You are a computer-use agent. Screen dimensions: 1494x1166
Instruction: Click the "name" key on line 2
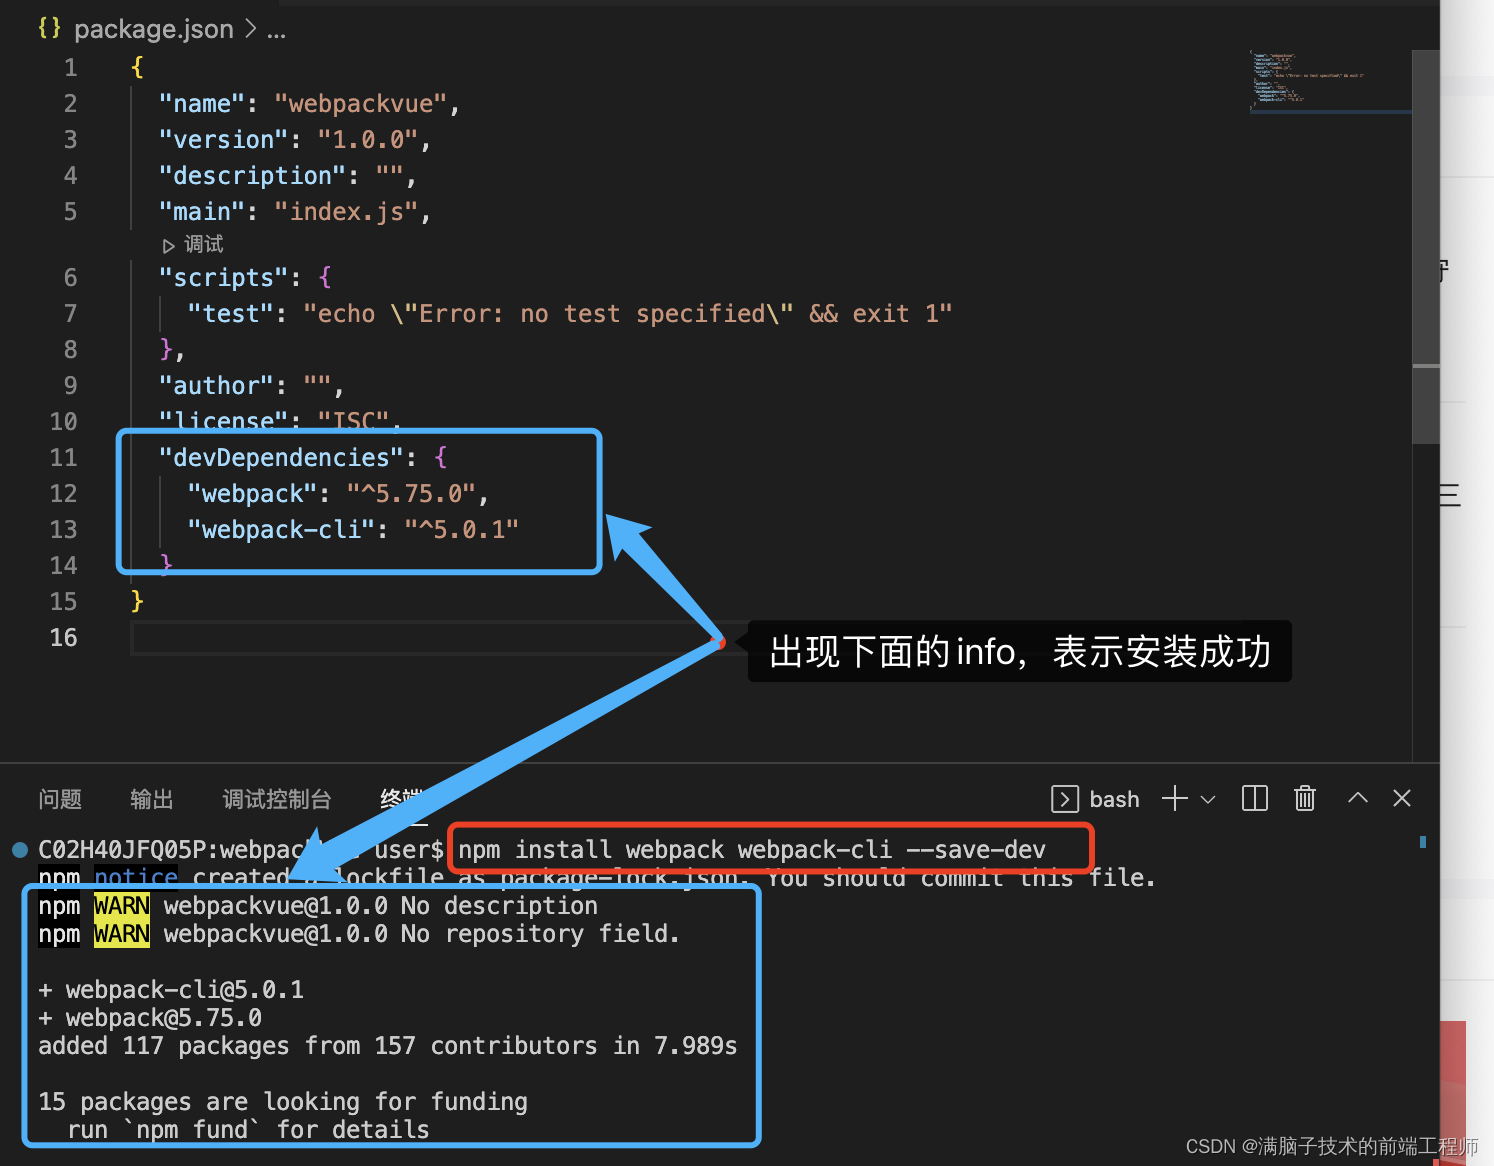(x=202, y=104)
